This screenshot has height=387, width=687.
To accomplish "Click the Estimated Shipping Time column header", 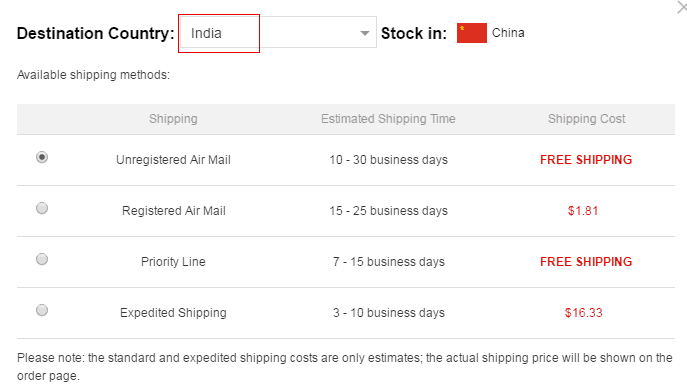I will (388, 119).
